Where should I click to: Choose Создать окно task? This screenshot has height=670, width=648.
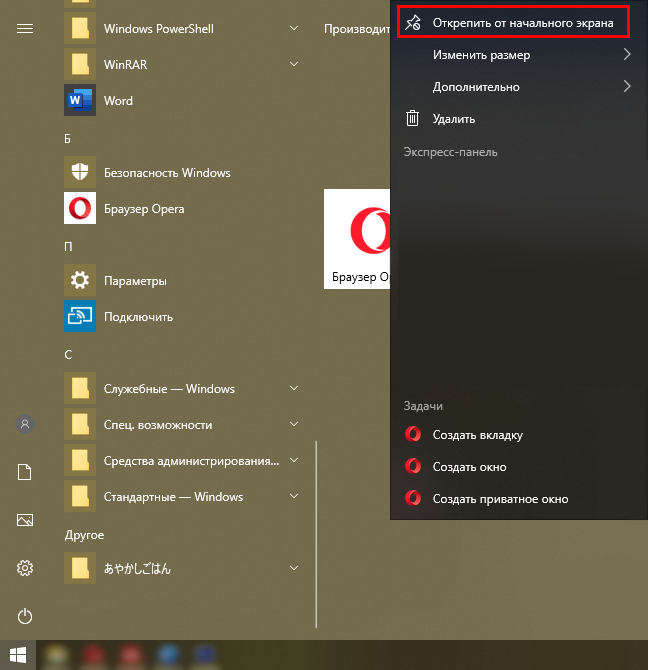click(519, 467)
